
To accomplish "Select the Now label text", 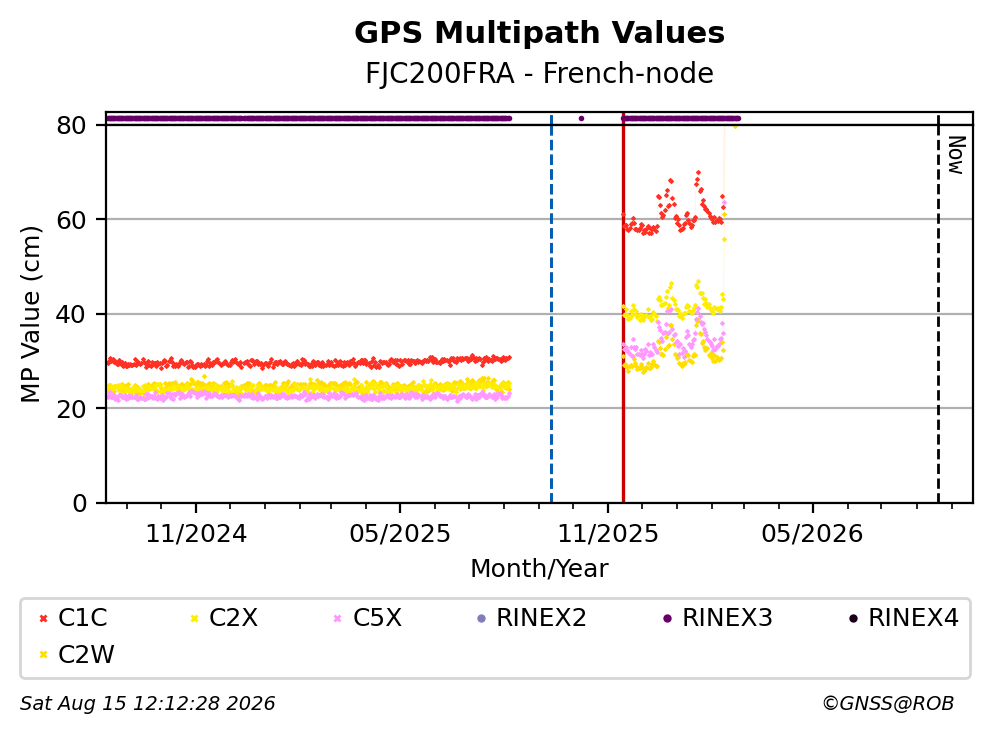I will coord(957,155).
